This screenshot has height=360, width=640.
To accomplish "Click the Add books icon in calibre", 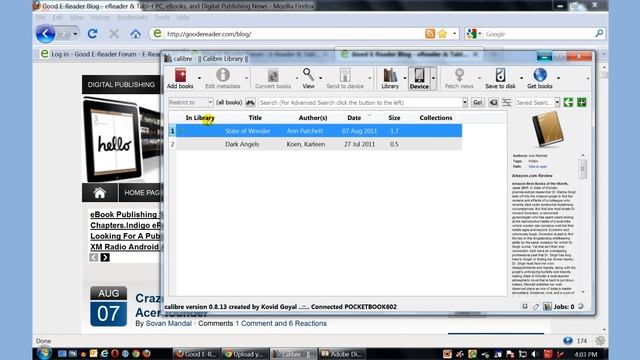I will click(x=180, y=76).
